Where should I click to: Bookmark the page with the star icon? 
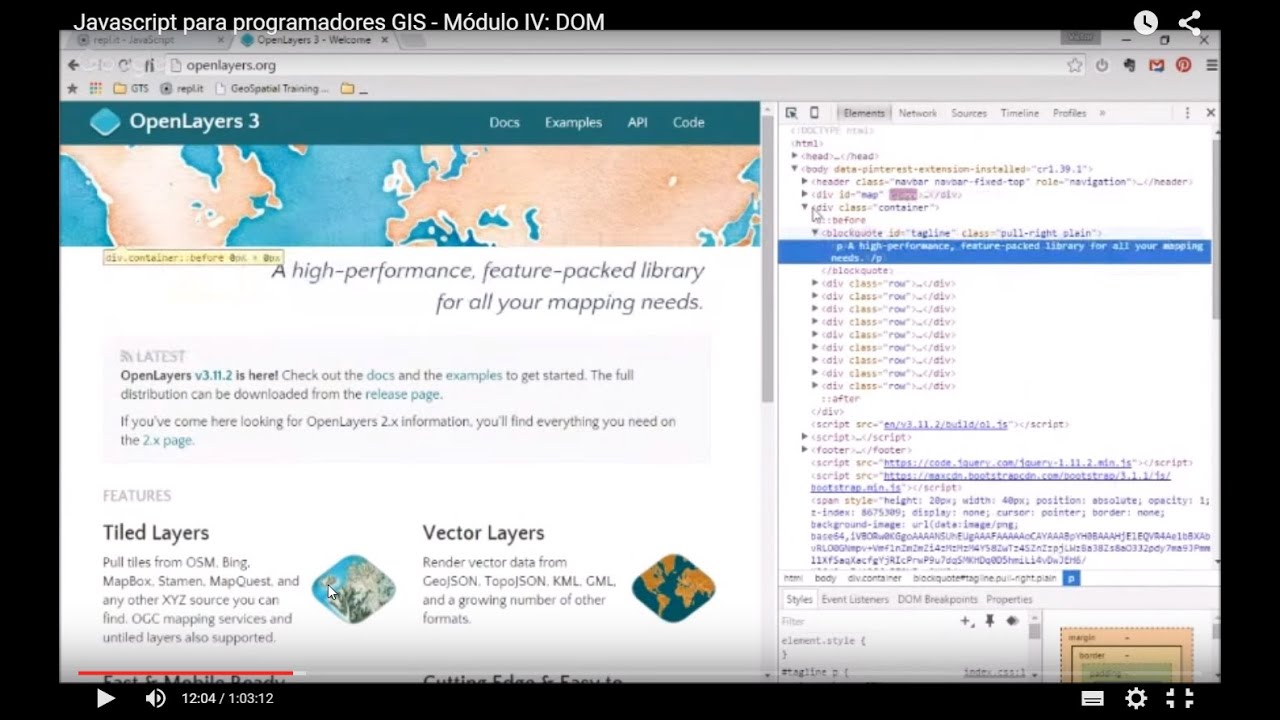(1075, 65)
